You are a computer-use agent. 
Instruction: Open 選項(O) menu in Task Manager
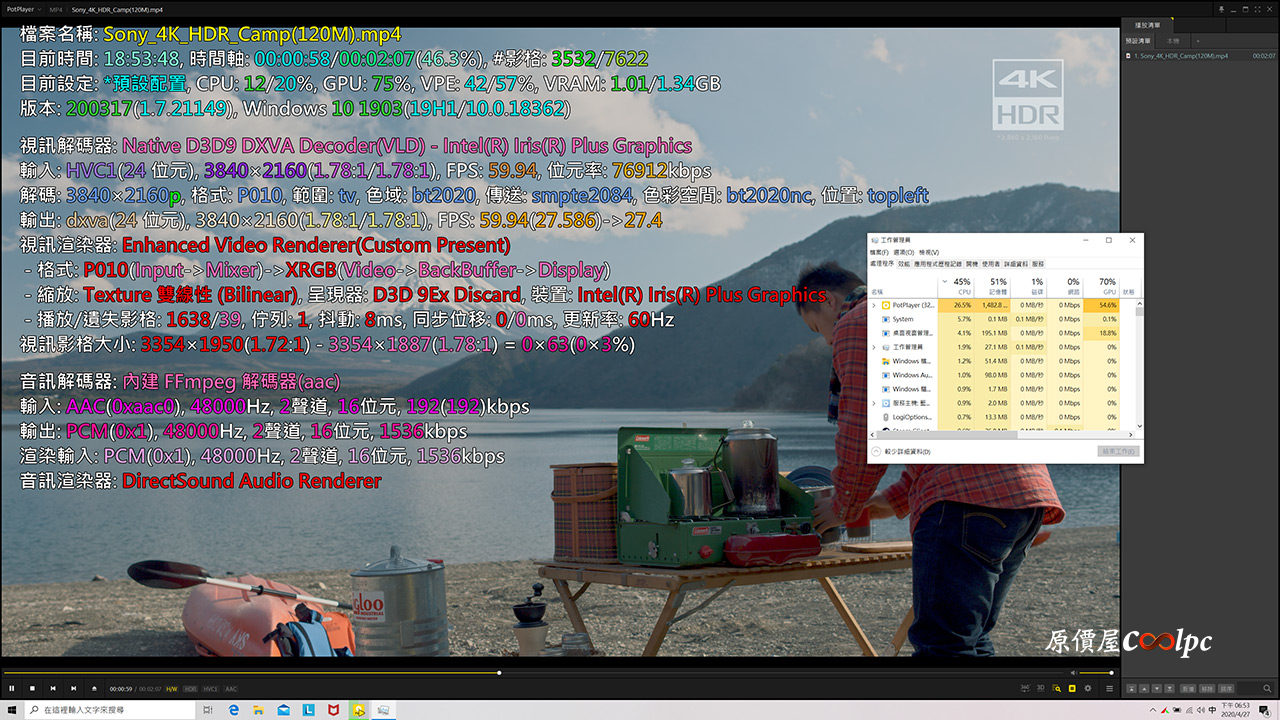(904, 252)
